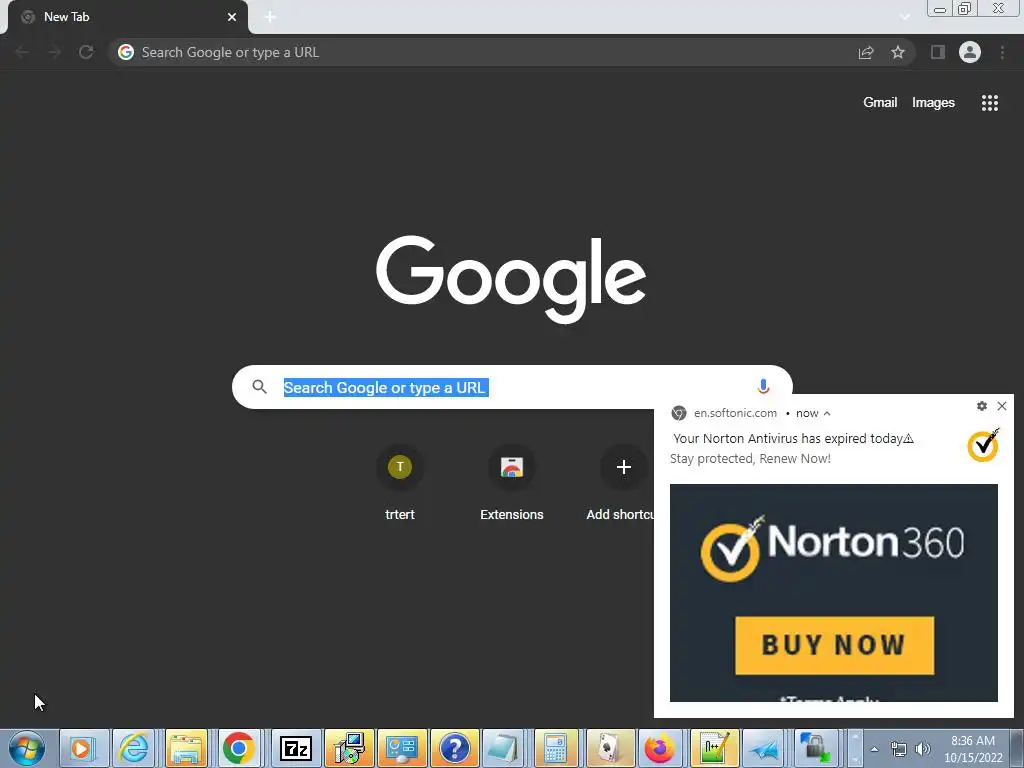Close the New Tab browser tab
Screen dimensions: 1024x768
coord(232,17)
